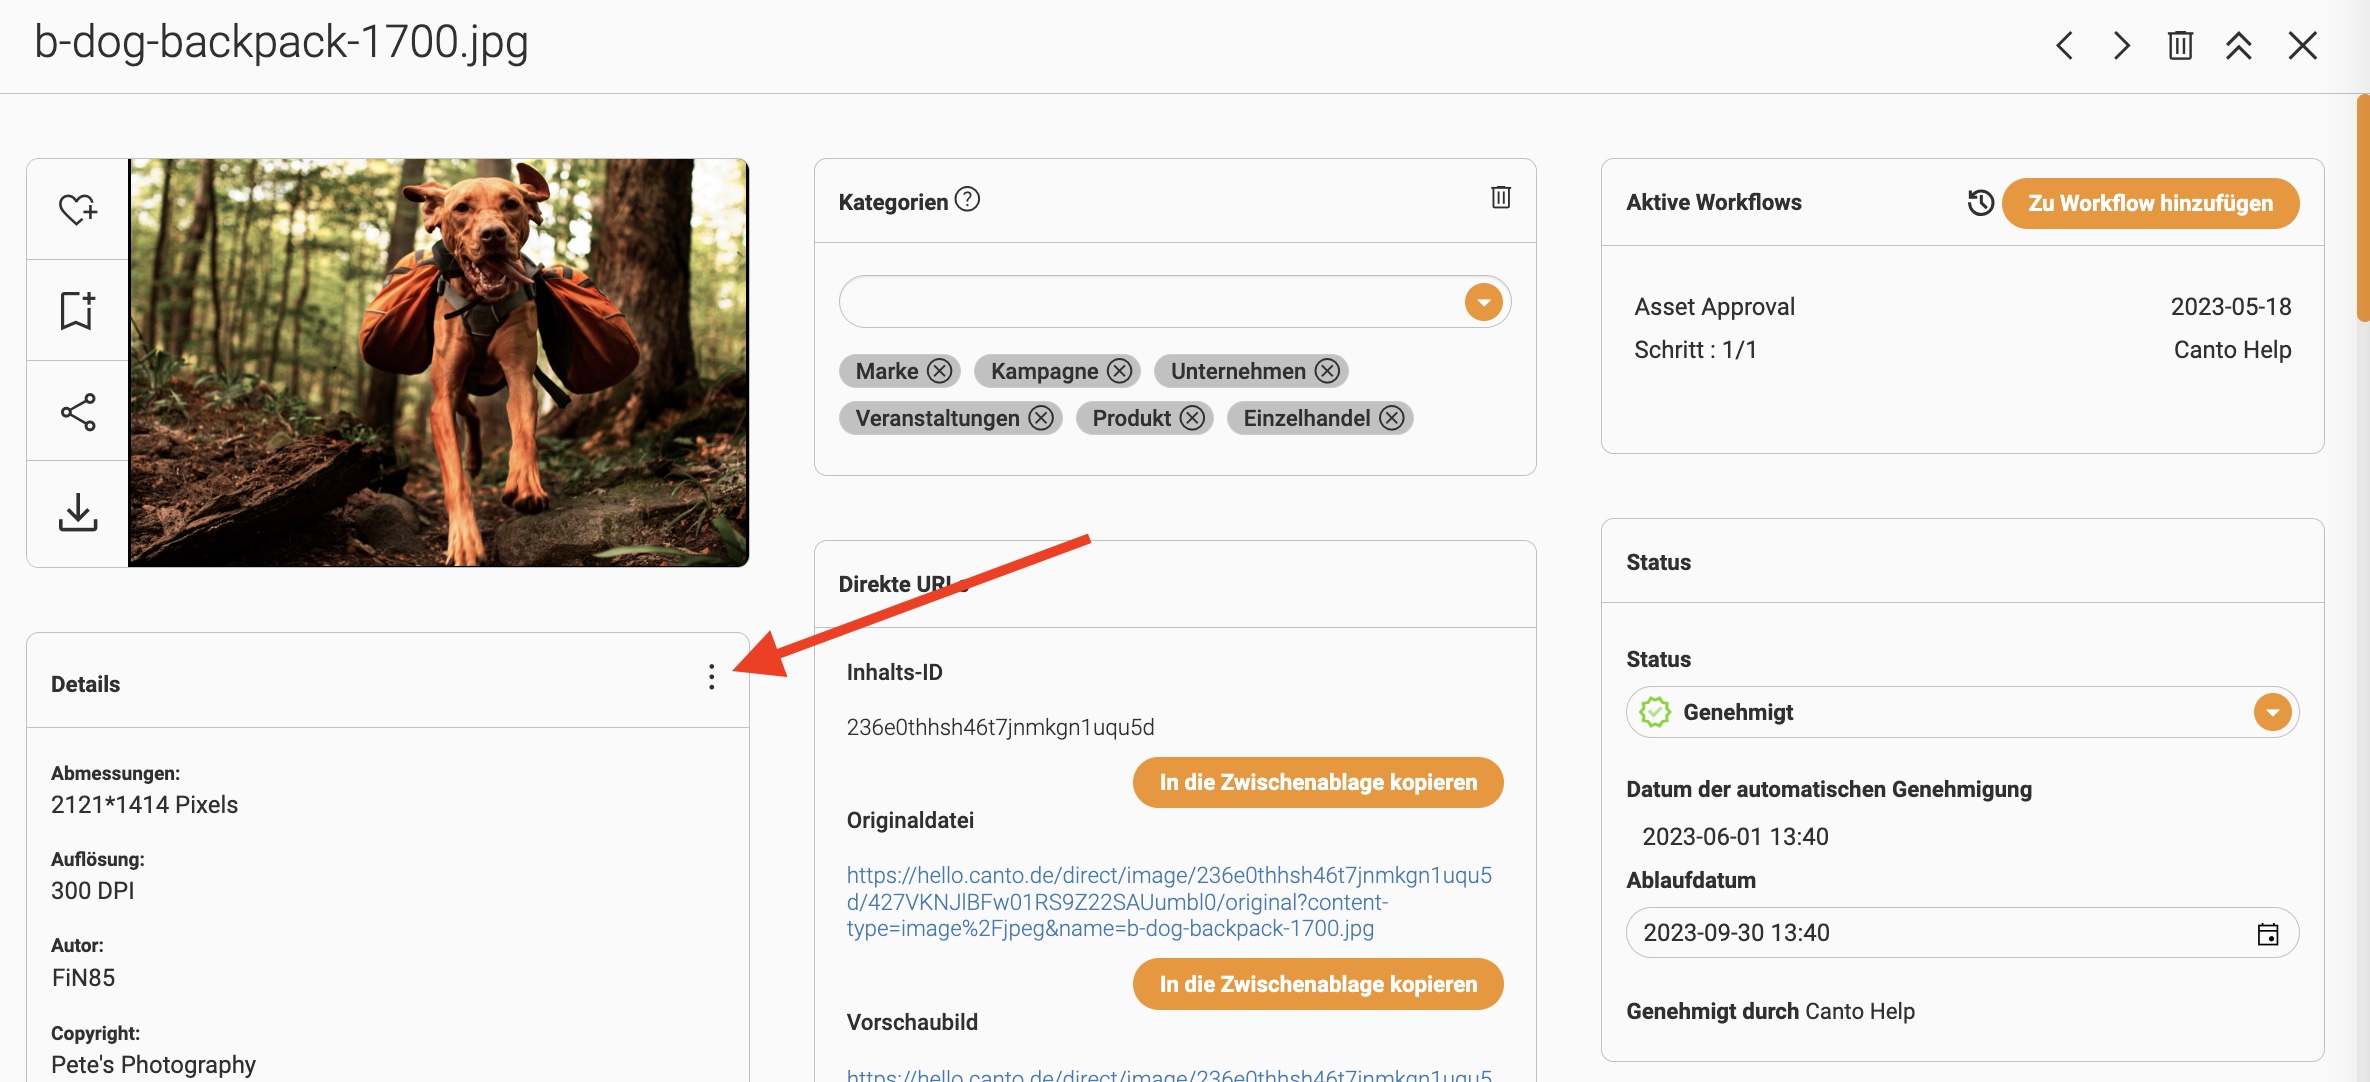Open the Genehmigt status dropdown
The image size is (2370, 1082).
2272,712
